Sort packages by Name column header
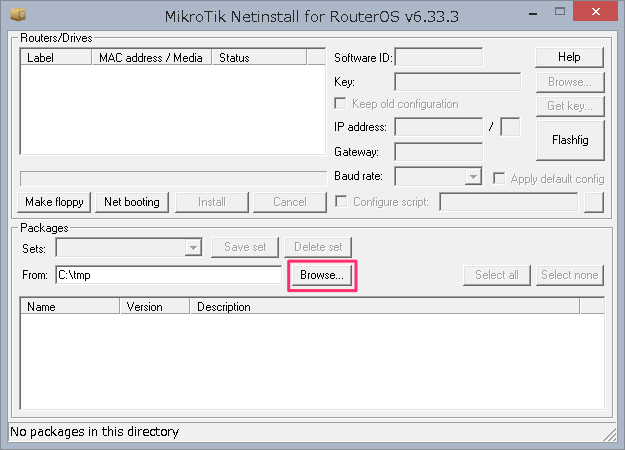 point(70,307)
